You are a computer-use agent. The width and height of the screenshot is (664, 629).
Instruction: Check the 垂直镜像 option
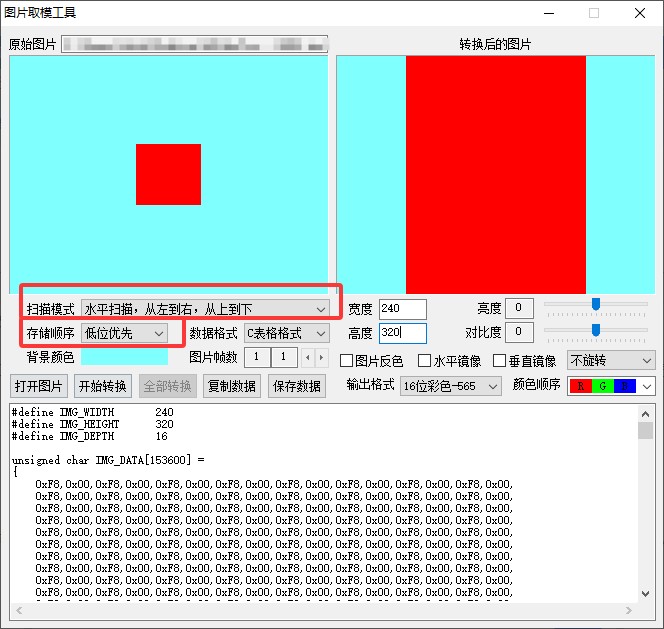[500, 361]
